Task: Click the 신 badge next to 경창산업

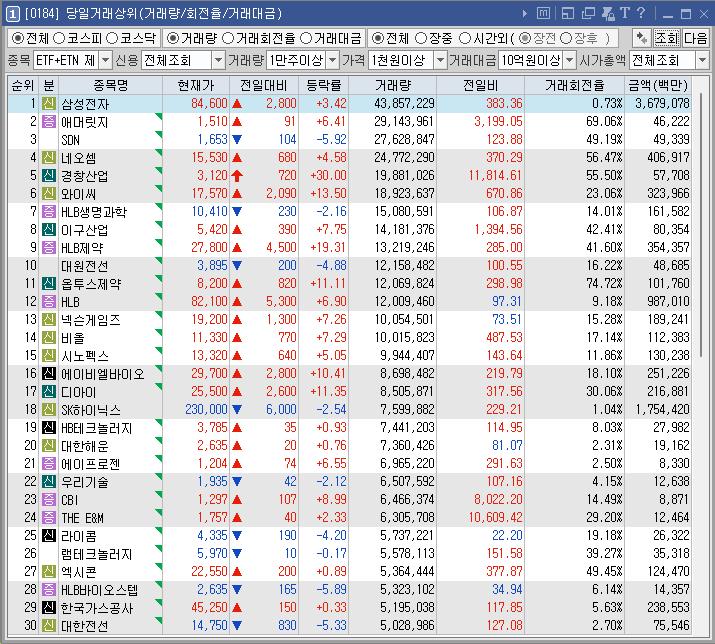Action: coord(49,175)
